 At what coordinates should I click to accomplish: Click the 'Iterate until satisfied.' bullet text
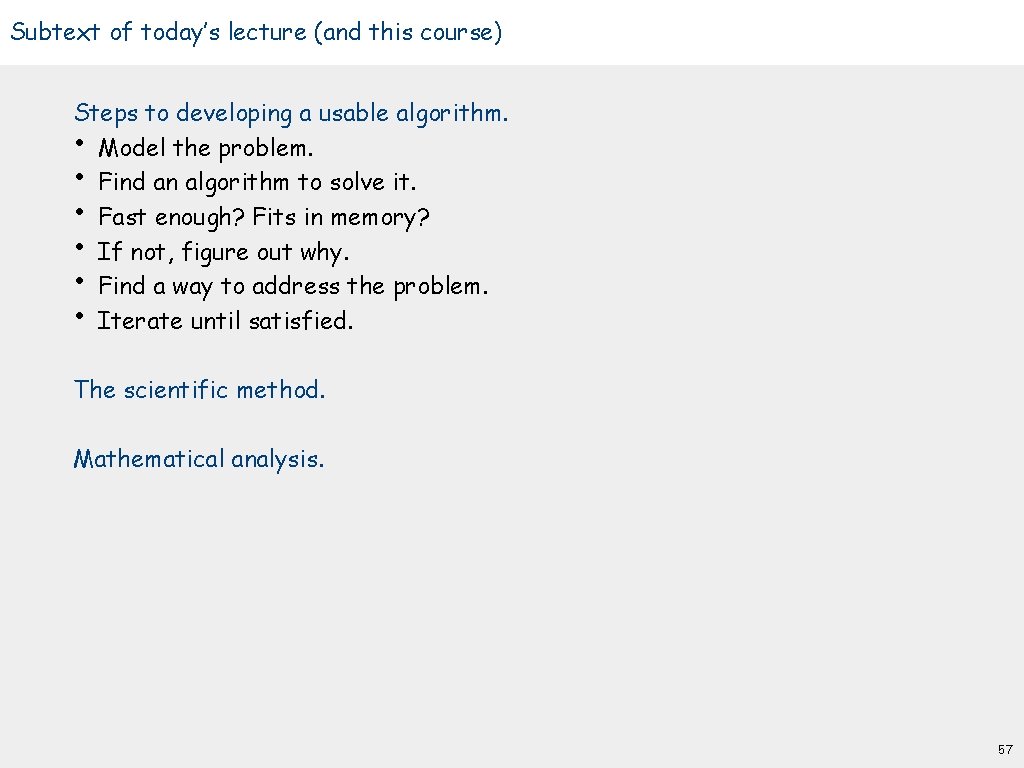225,321
